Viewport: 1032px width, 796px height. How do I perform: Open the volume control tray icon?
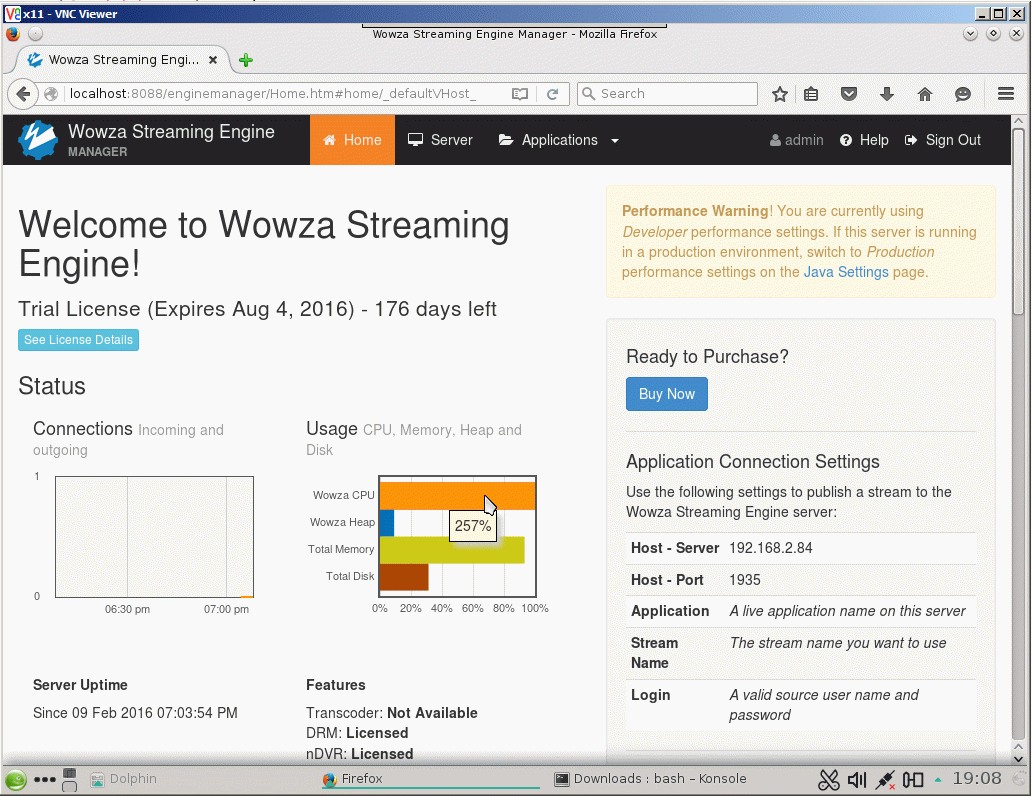857,780
